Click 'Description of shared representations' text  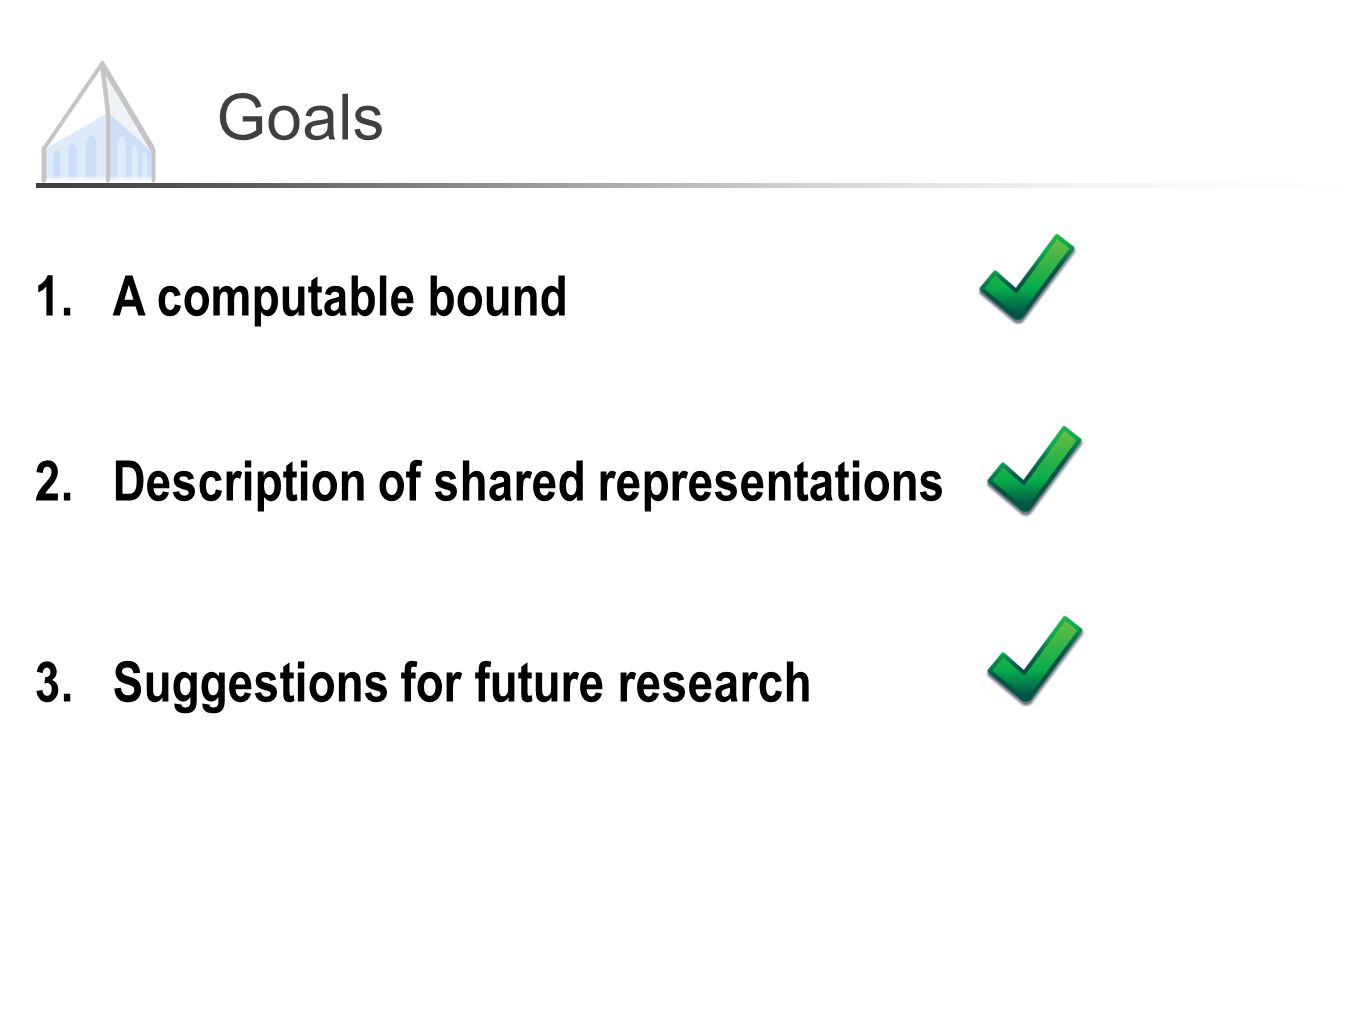point(528,482)
